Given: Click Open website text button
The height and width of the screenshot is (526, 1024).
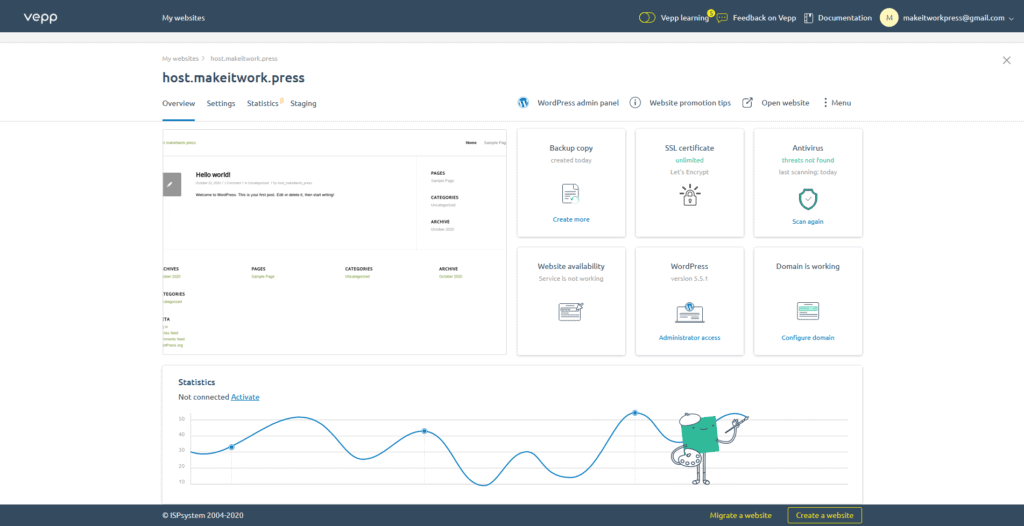Looking at the screenshot, I should [785, 103].
